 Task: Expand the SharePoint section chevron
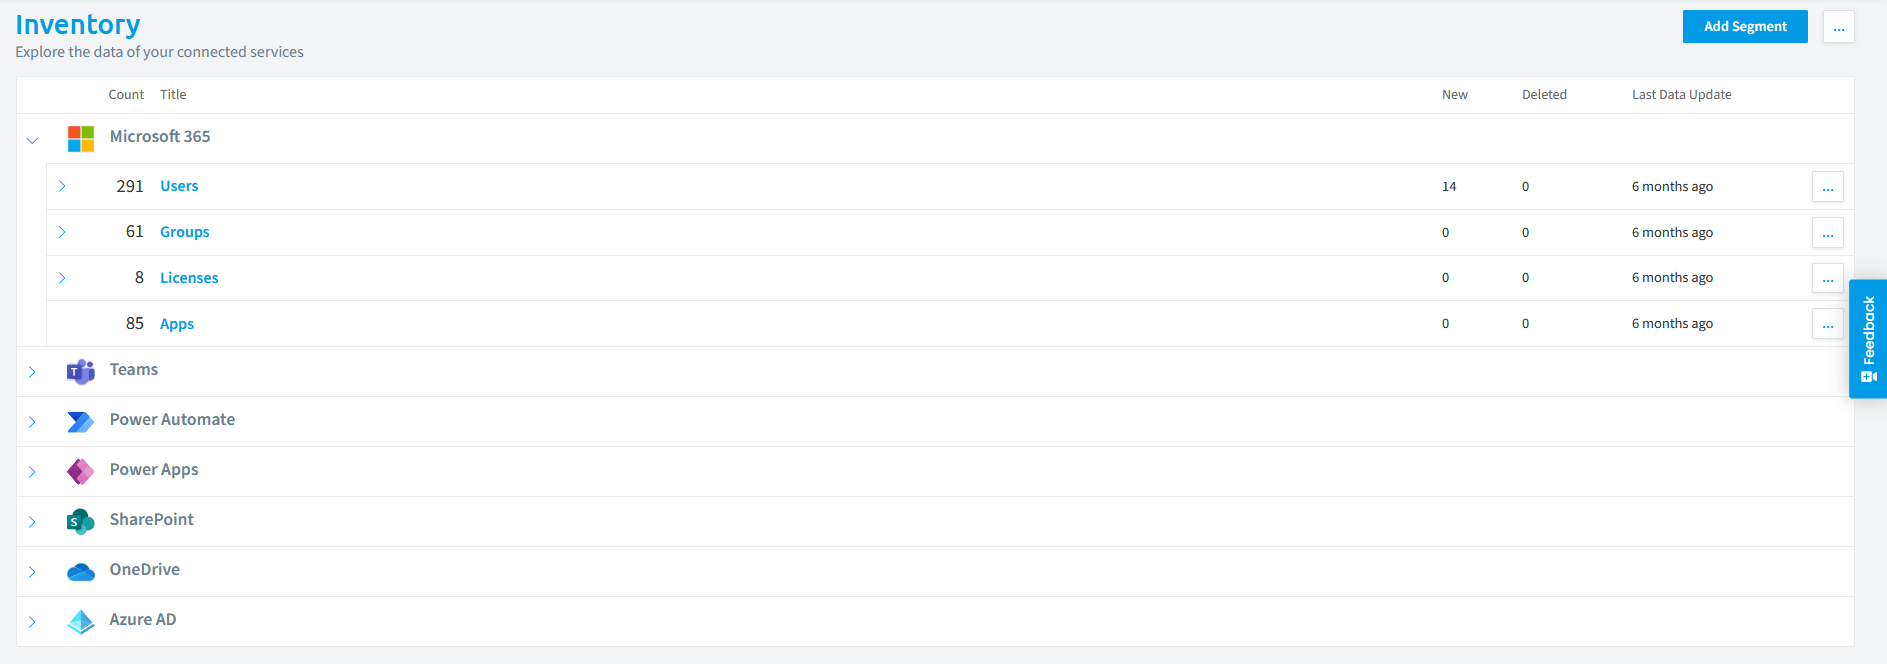32,522
